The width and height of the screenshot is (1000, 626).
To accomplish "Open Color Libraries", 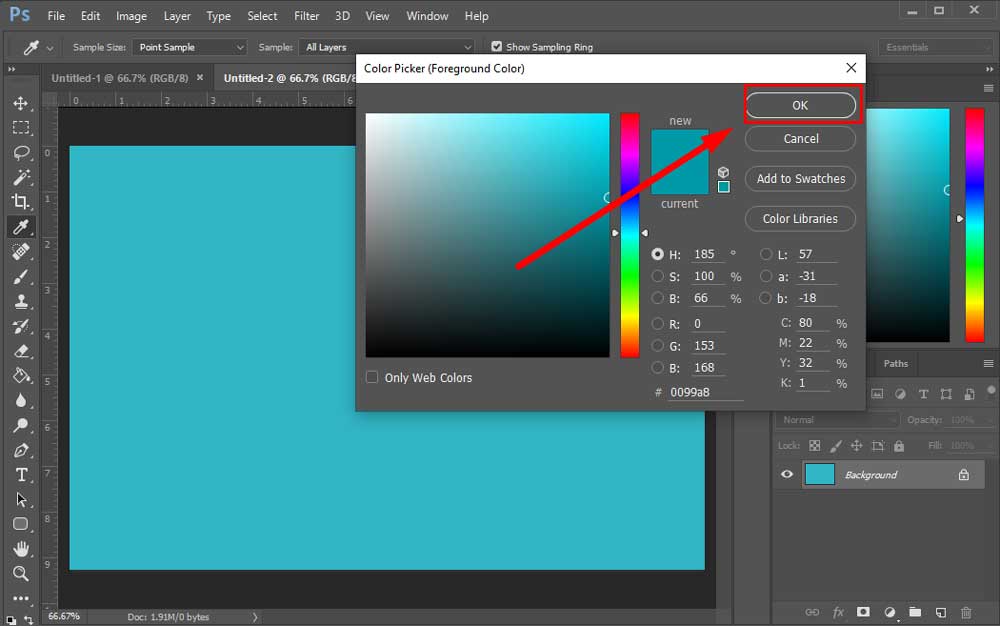I will tap(800, 219).
